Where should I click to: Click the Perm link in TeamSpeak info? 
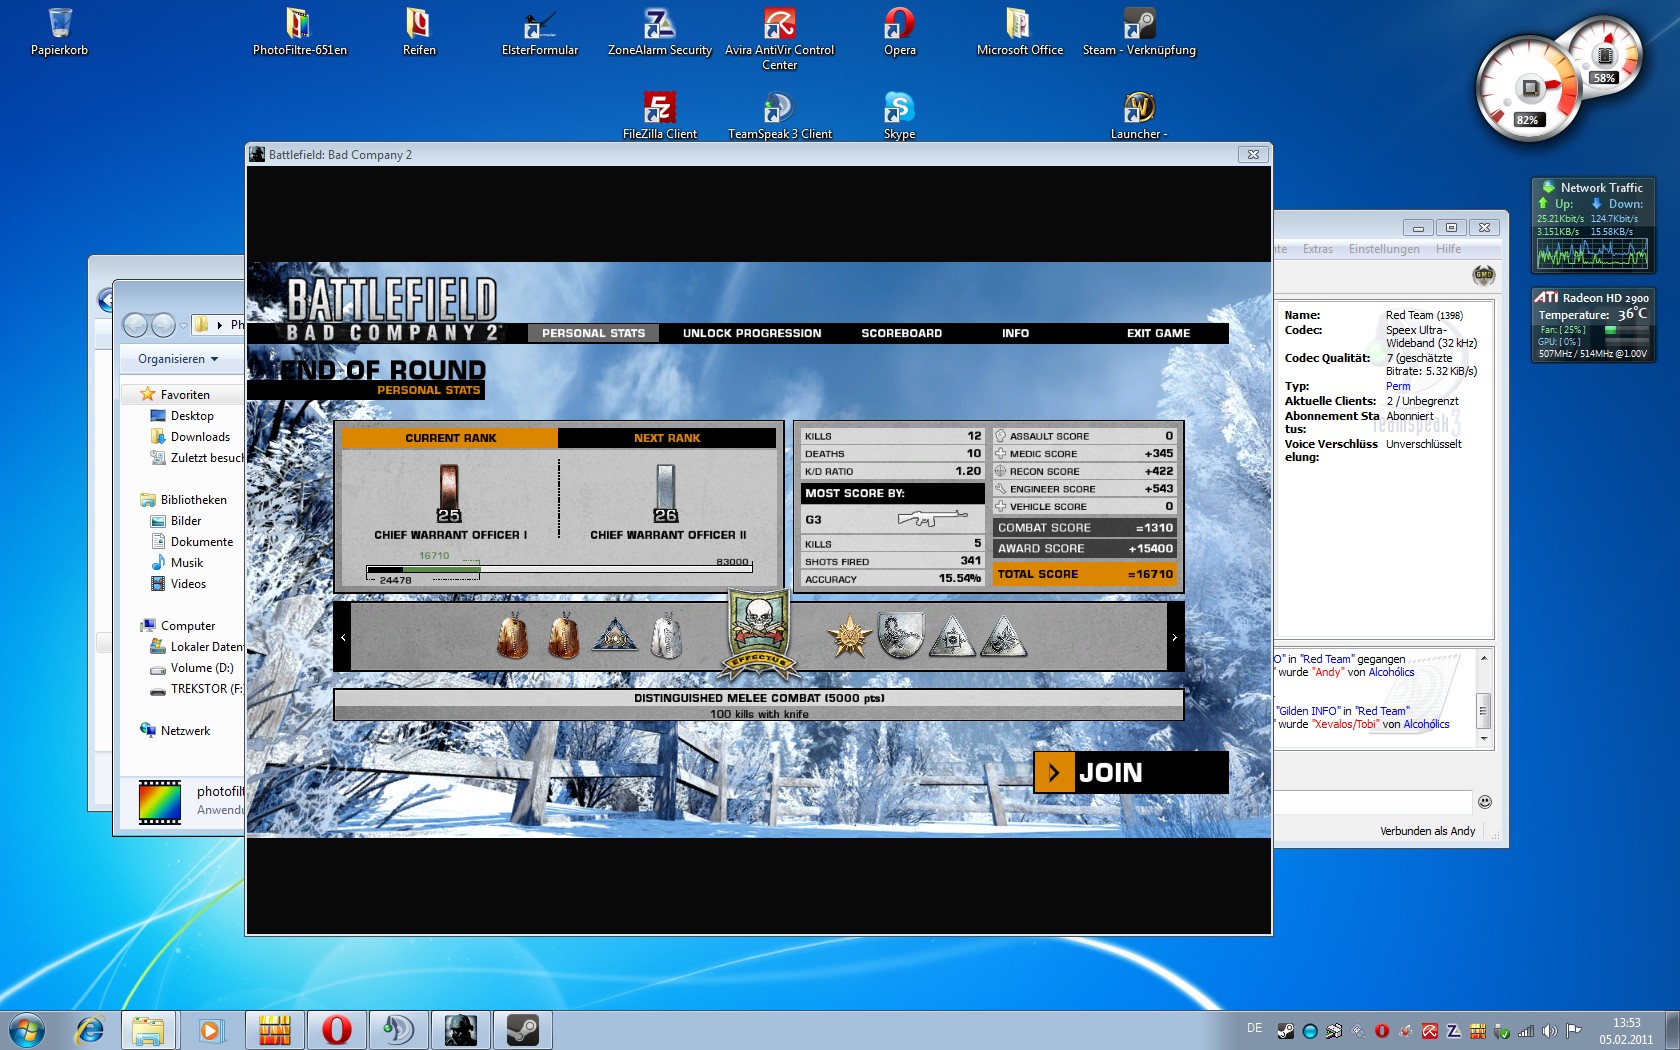tap(1398, 386)
